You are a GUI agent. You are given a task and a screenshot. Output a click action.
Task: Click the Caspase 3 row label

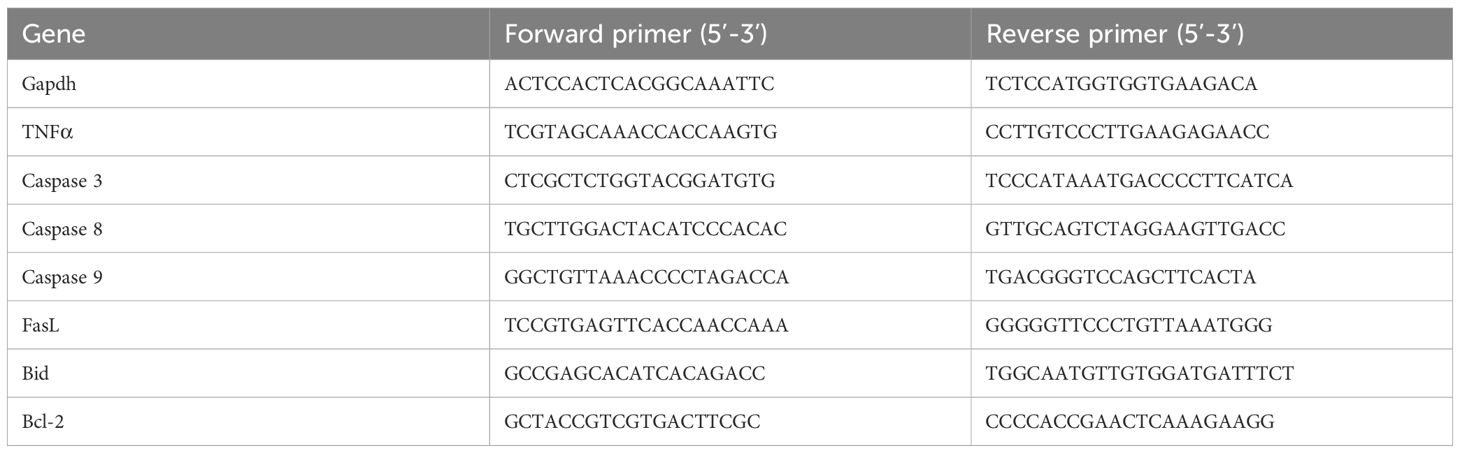58,181
